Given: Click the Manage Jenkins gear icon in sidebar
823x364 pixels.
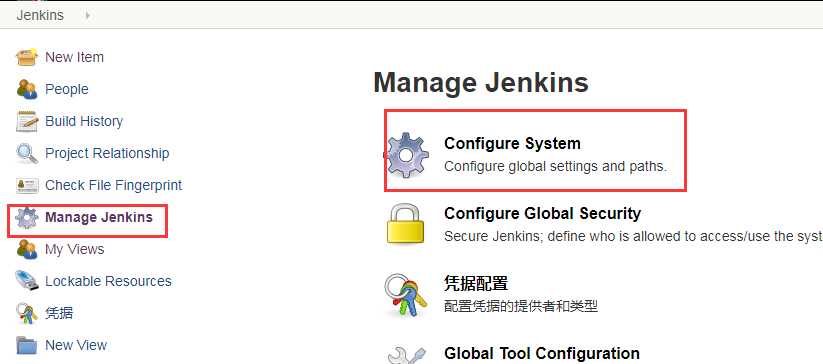Looking at the screenshot, I should 27,217.
